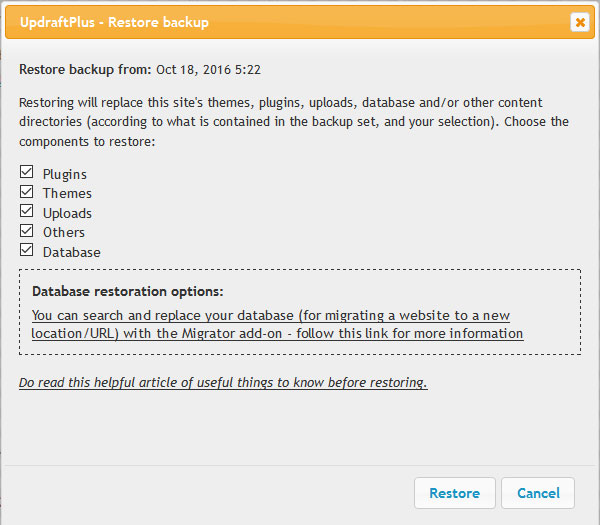Open the Migrator add-on information link
The height and width of the screenshot is (525, 600).
(x=276, y=324)
